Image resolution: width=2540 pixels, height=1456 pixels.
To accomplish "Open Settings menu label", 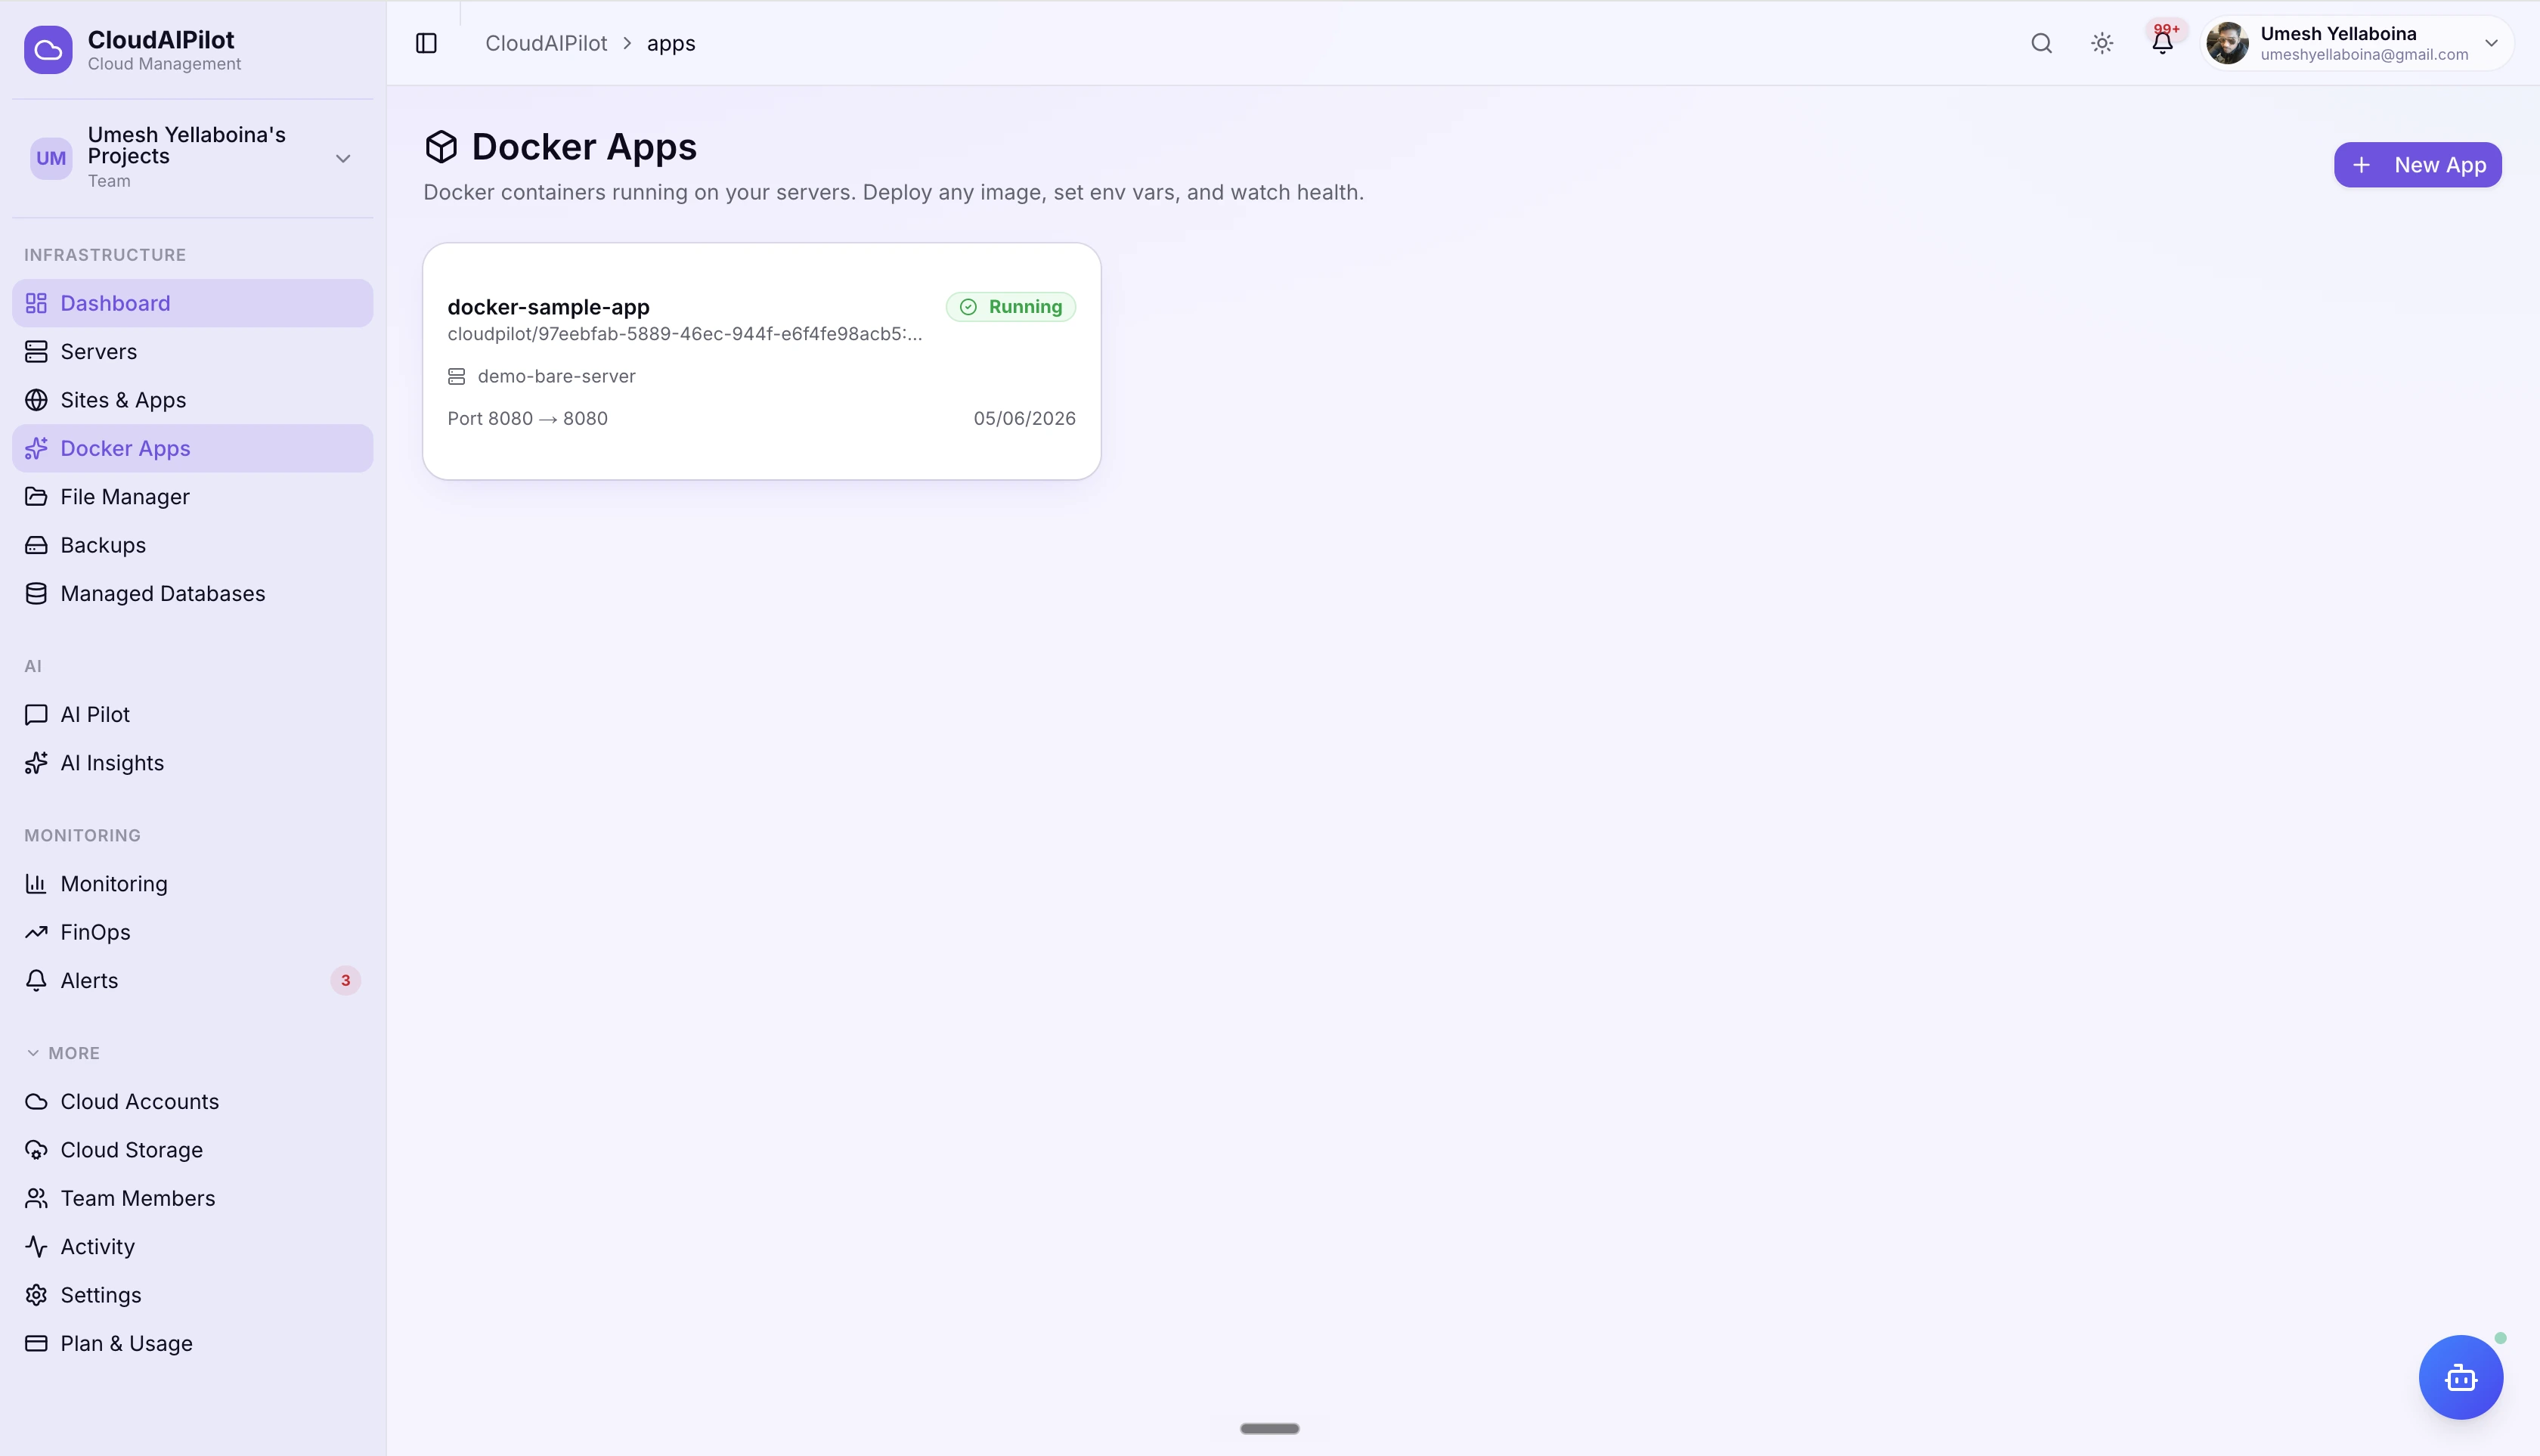I will pos(101,1295).
